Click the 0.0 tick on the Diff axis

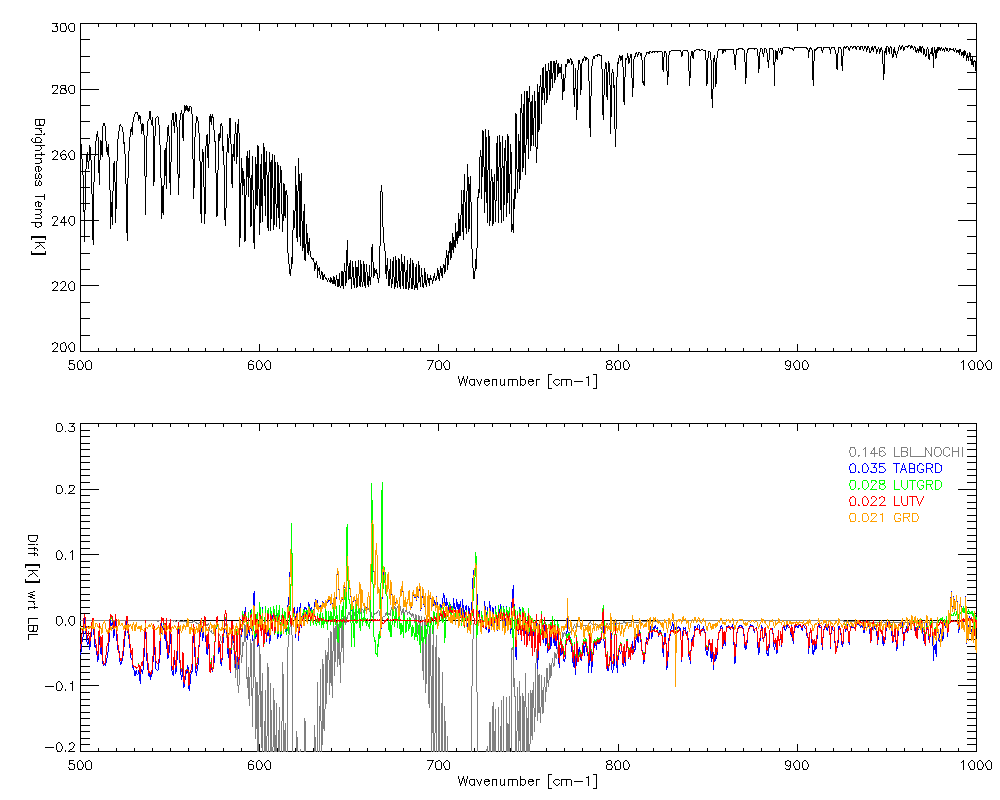point(64,620)
